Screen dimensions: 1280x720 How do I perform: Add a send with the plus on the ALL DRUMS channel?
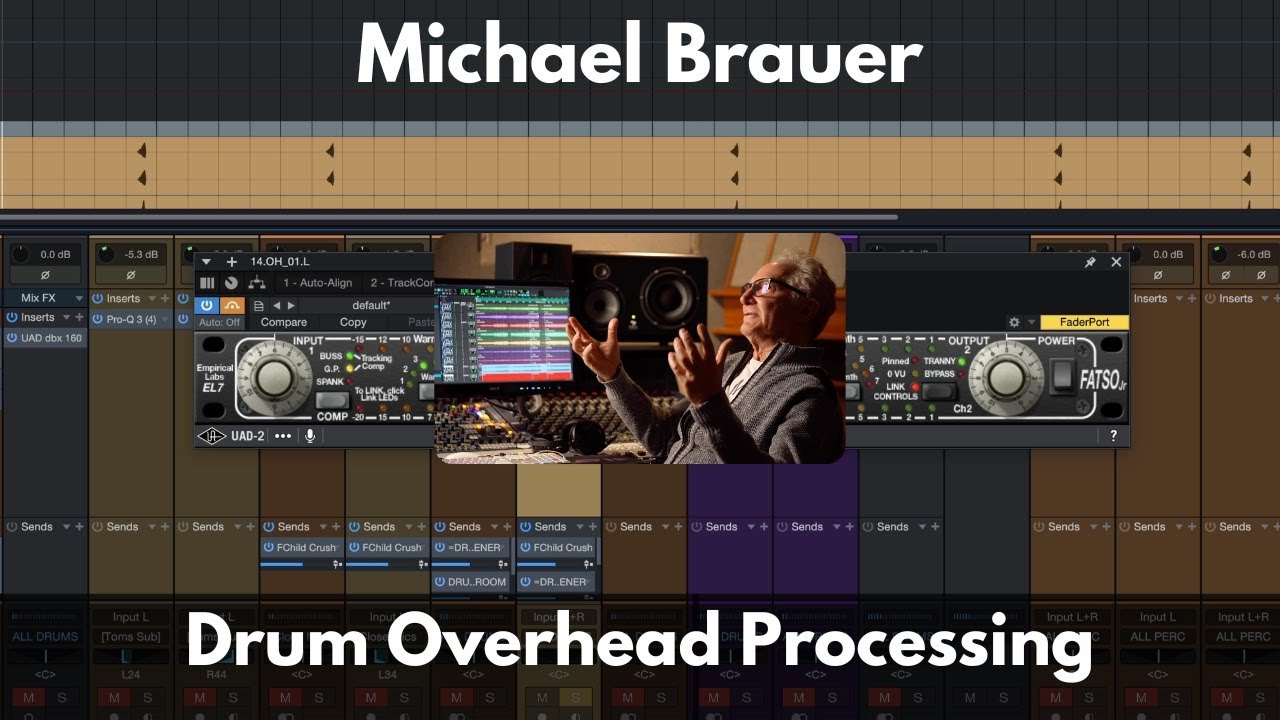pos(79,526)
